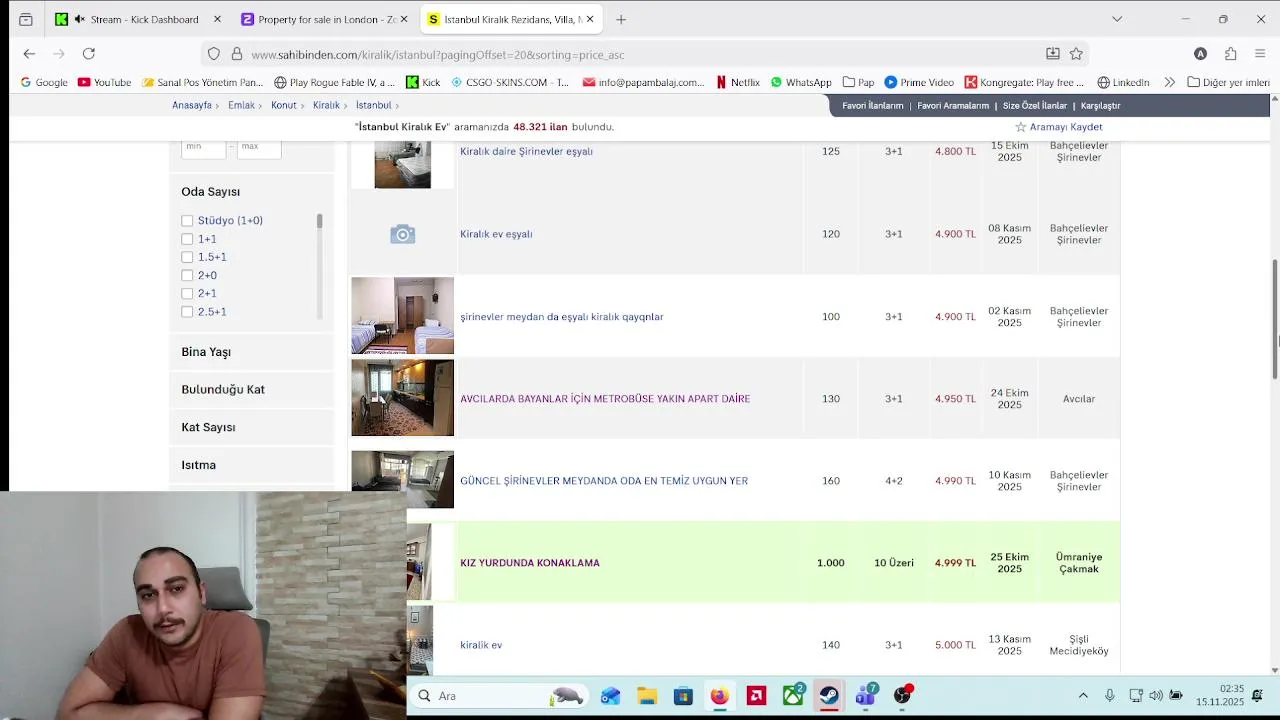Viewport: 1280px width, 720px height.
Task: Open OBS Studio from the taskbar
Action: point(903,696)
